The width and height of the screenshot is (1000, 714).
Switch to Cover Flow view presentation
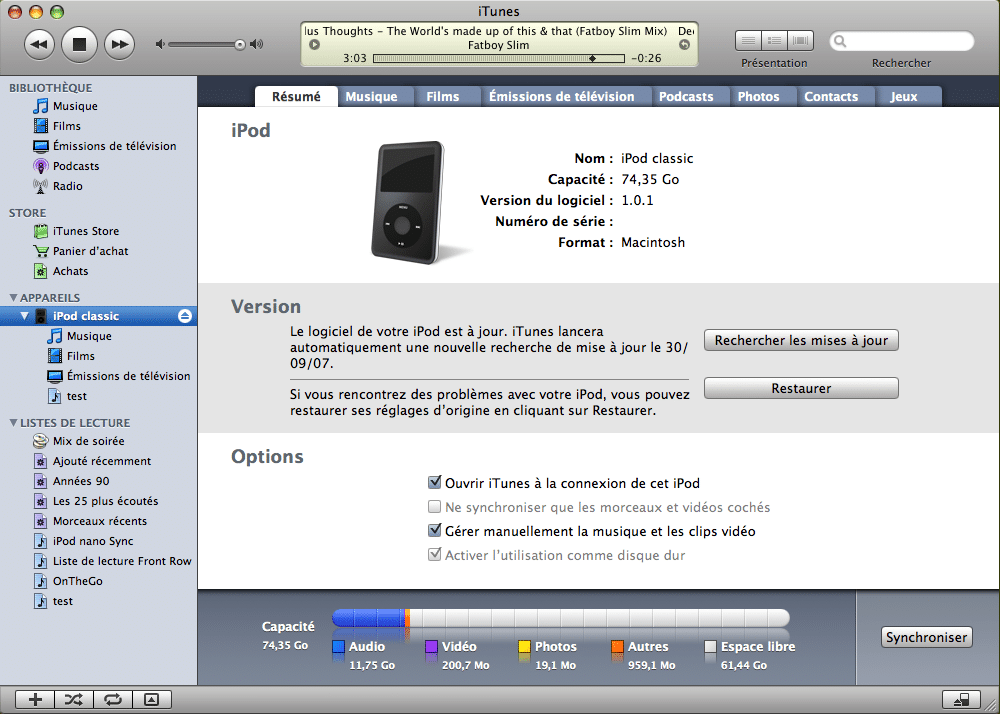point(800,41)
